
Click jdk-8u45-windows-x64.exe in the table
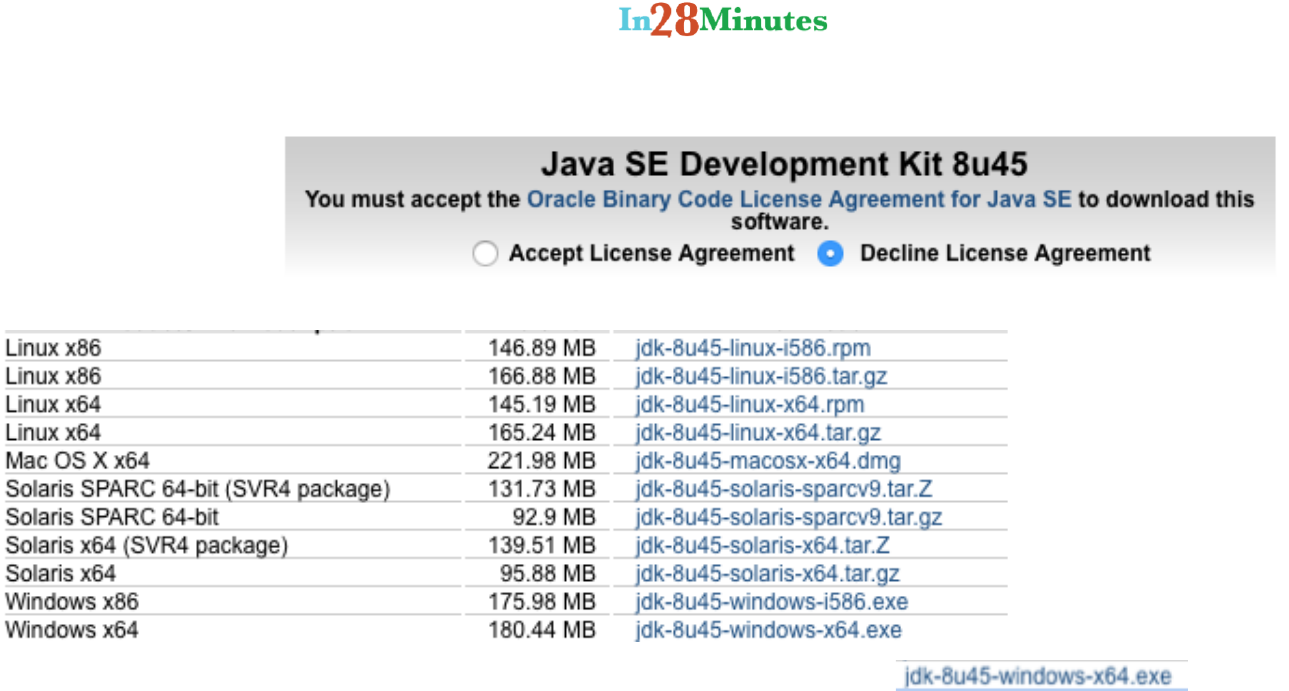click(x=768, y=630)
